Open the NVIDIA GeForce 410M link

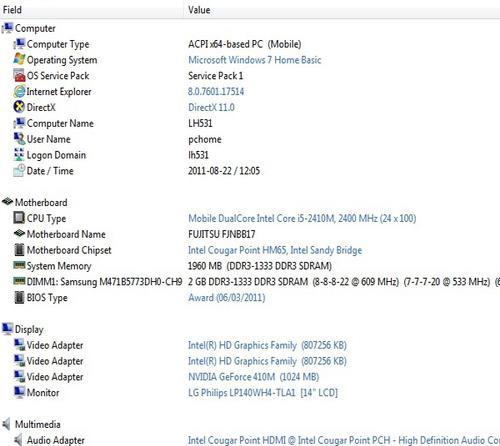point(254,377)
